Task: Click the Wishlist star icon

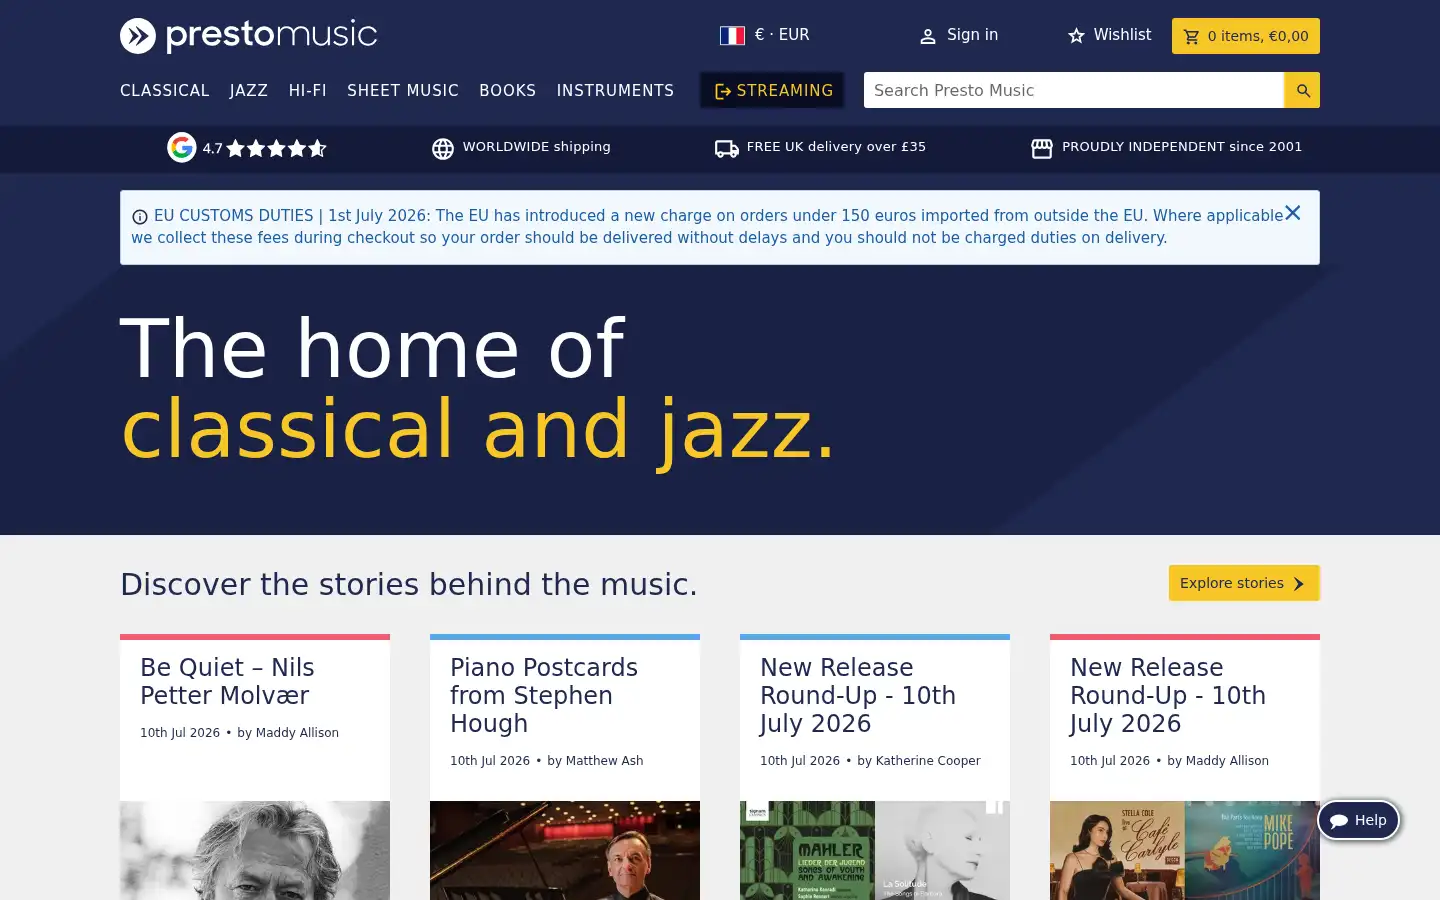Action: (x=1076, y=36)
